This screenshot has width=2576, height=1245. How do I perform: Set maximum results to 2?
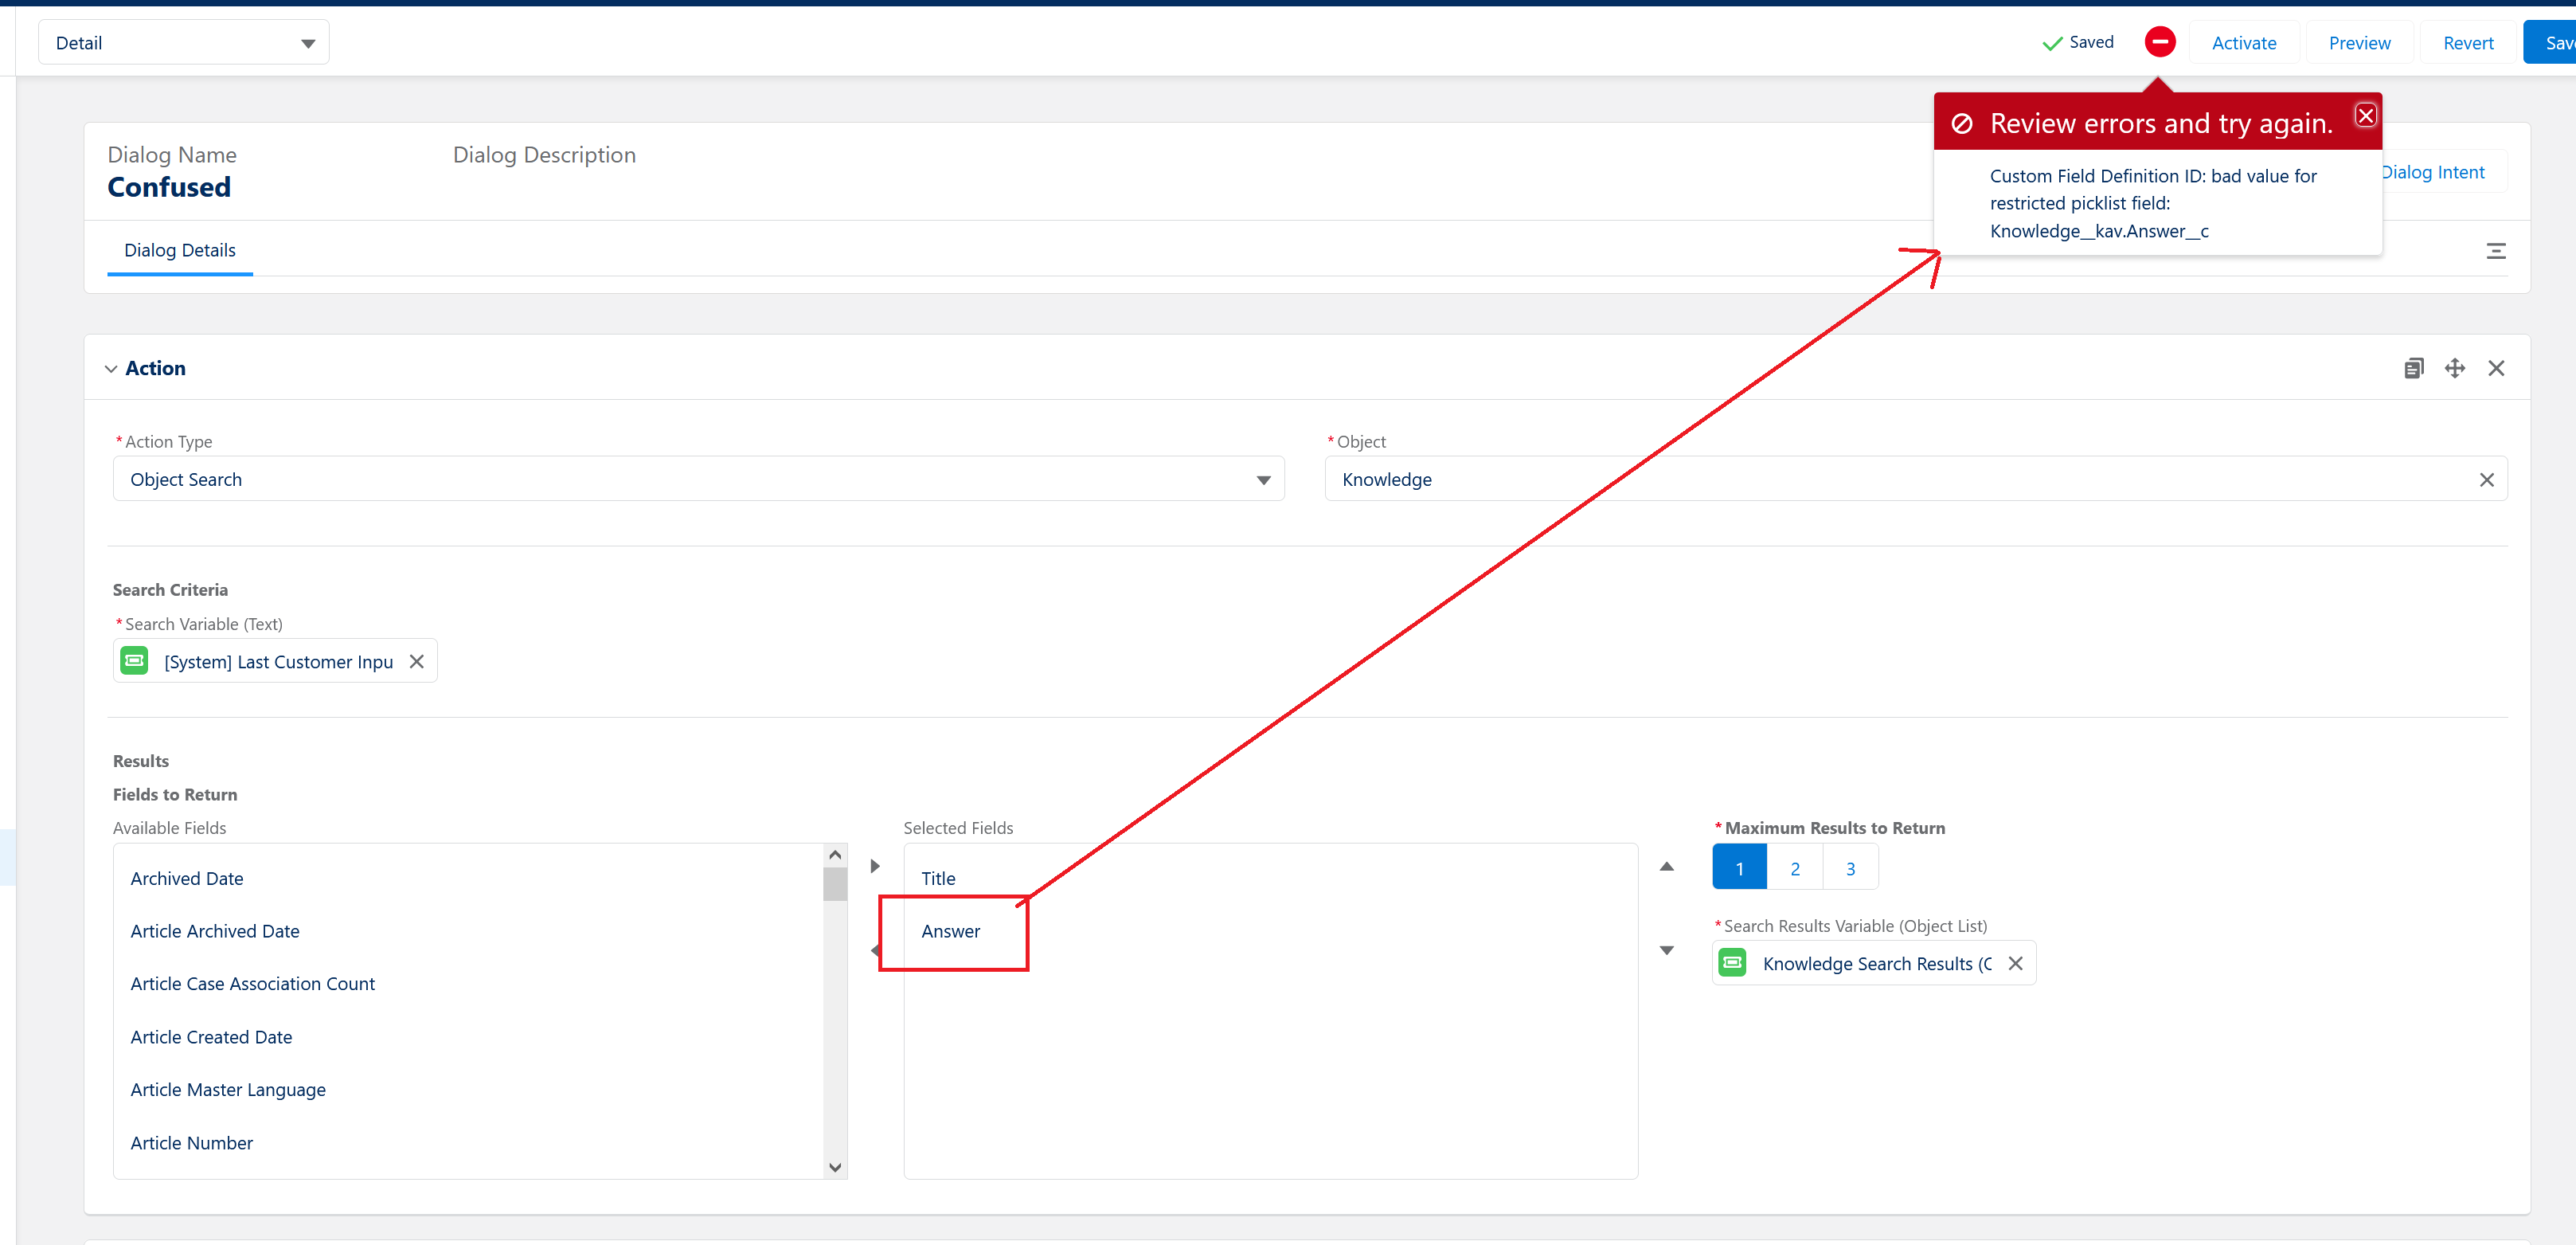[x=1794, y=868]
